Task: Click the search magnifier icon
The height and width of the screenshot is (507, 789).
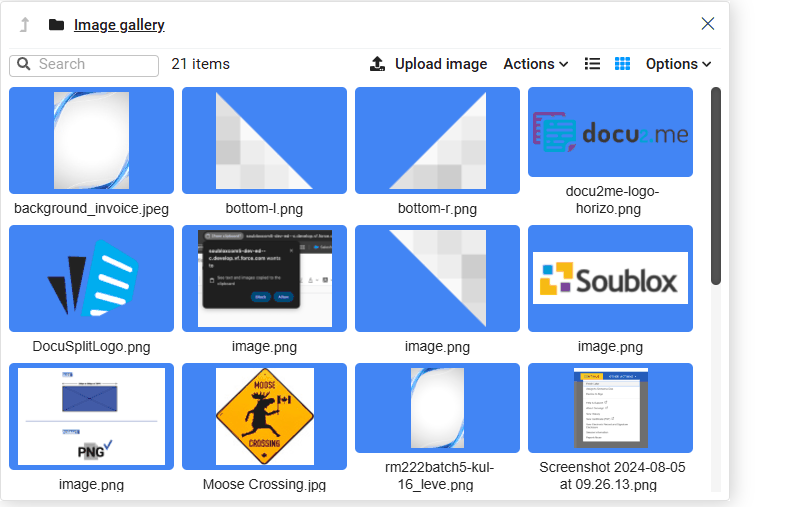Action: click(23, 64)
